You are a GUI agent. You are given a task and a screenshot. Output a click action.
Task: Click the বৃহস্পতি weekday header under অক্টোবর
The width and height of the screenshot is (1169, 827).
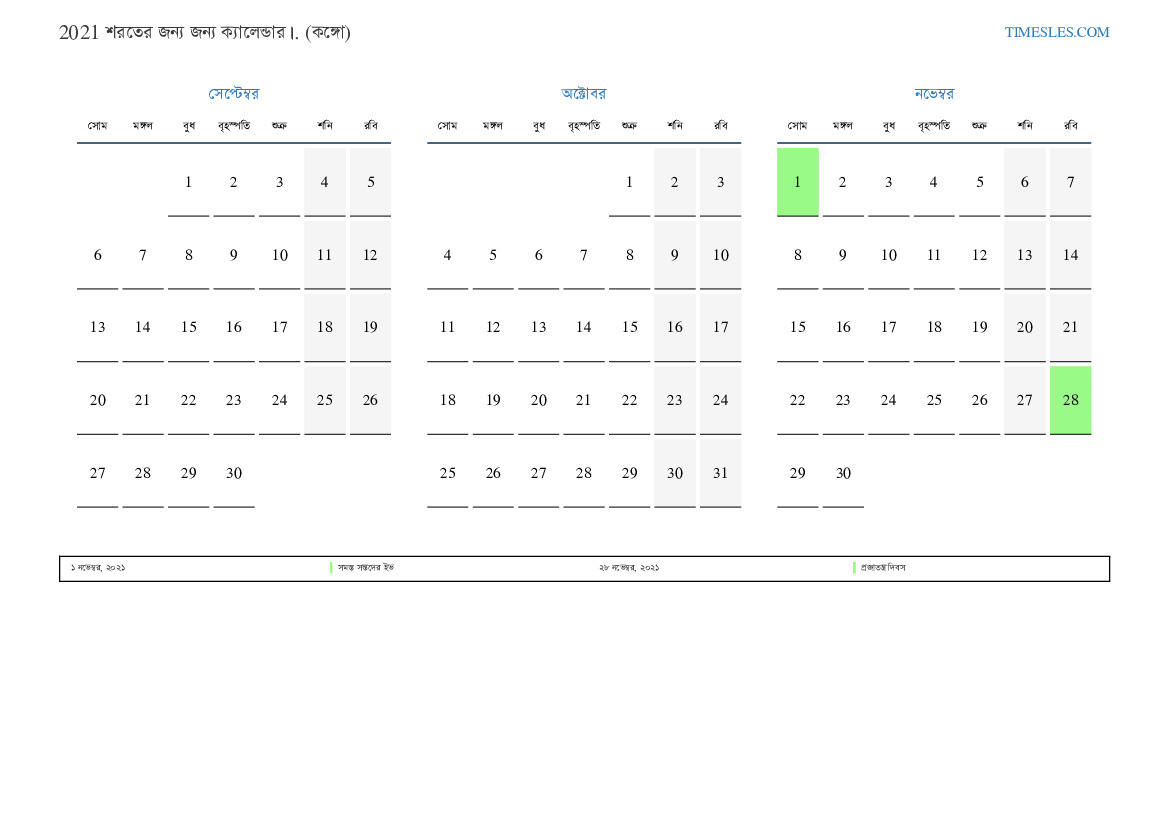coord(583,126)
